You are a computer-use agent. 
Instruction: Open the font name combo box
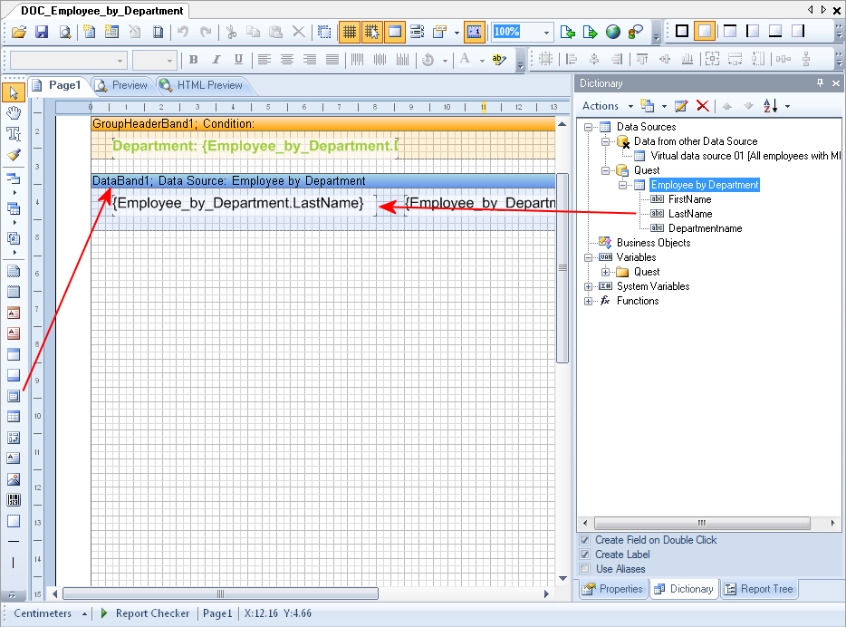click(69, 60)
